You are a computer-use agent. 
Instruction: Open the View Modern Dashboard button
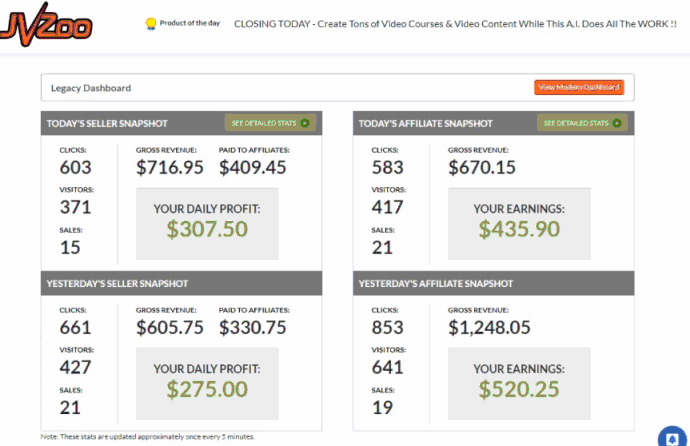pos(579,88)
